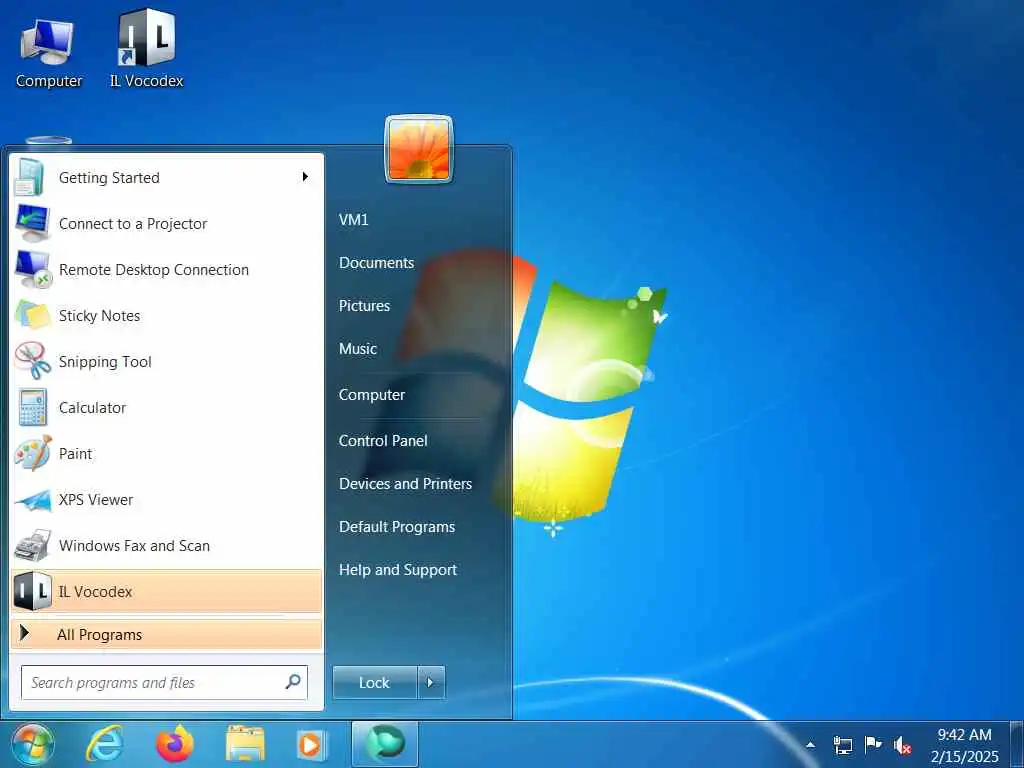
Task: Select the Windows Fax and Scan label
Action: 134,546
